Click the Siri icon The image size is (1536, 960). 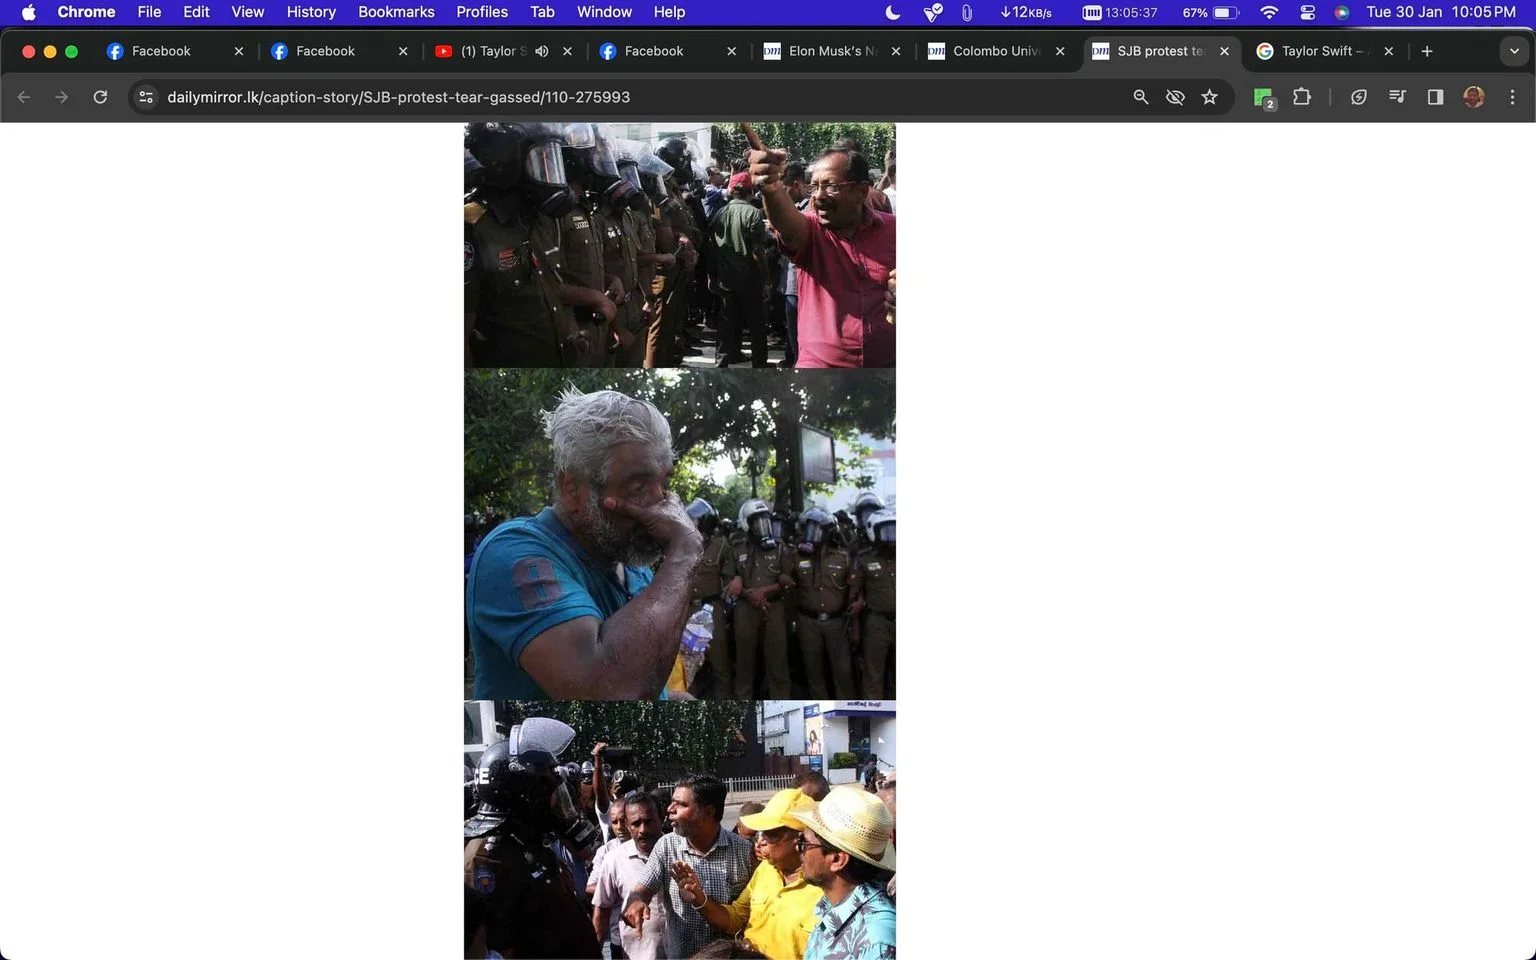pos(1342,12)
